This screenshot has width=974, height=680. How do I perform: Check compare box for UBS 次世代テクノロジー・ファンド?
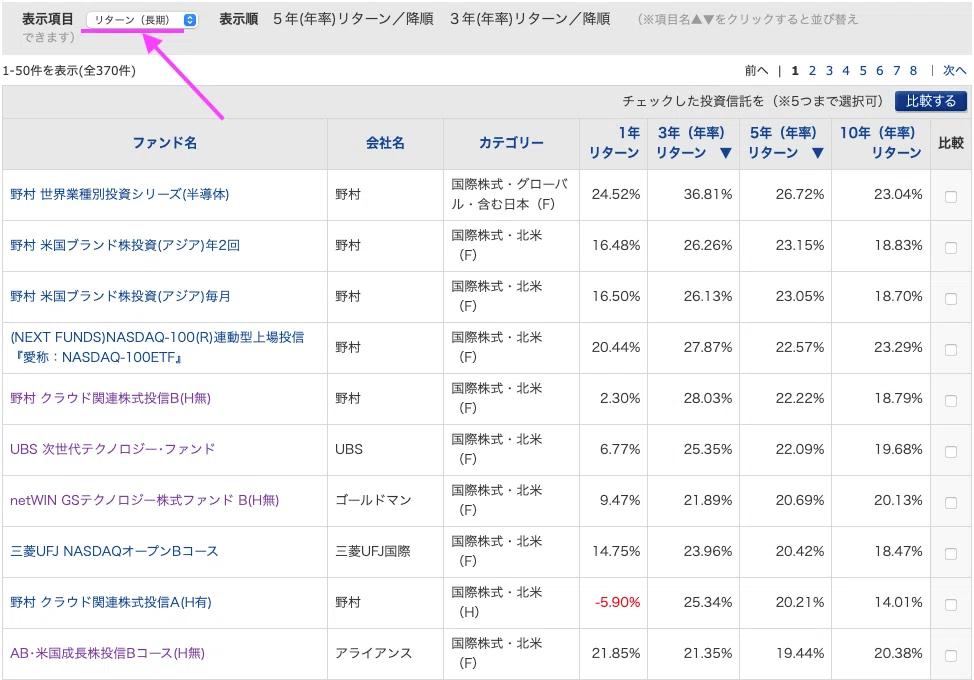(x=950, y=451)
